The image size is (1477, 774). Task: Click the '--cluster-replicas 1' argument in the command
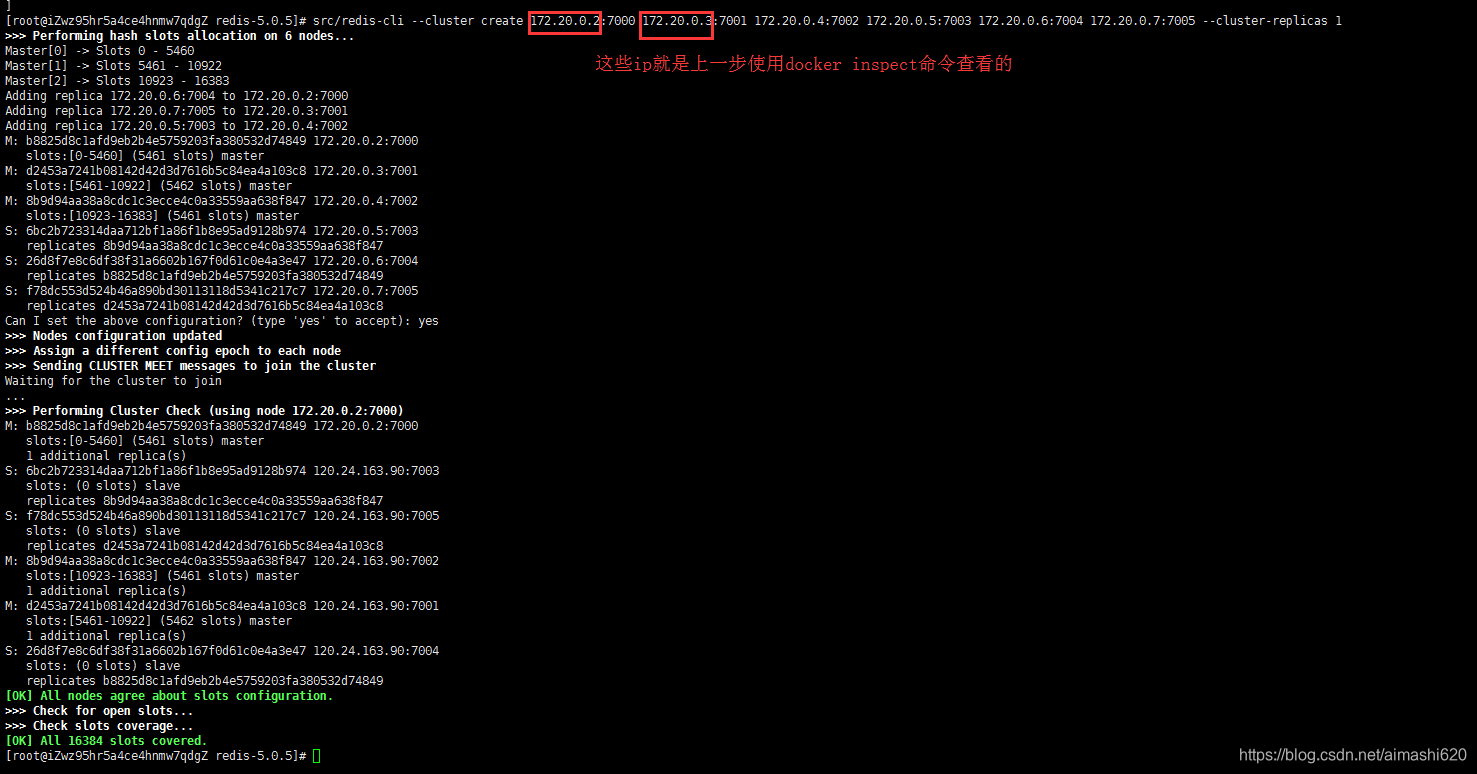(x=1272, y=21)
